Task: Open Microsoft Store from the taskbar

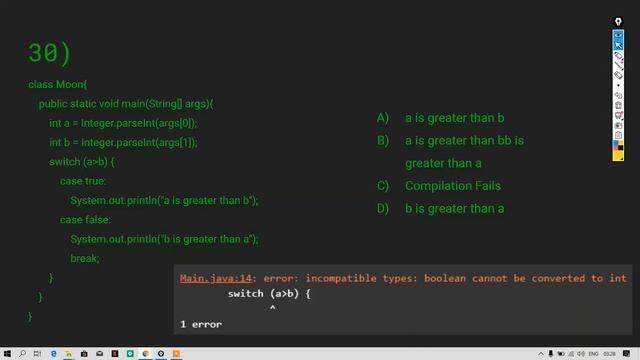Action: pos(84,353)
